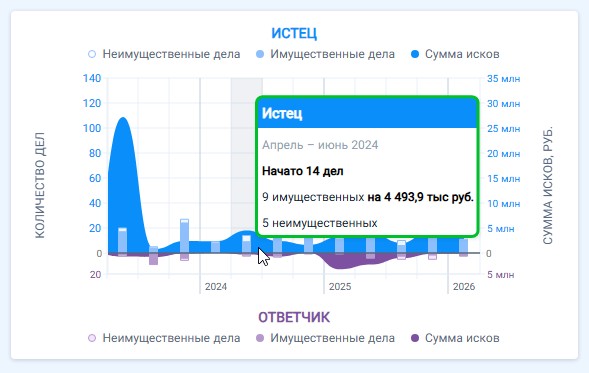Click the solid blue legend dot under ИСТЕЦ
The height and width of the screenshot is (373, 589).
pos(415,54)
